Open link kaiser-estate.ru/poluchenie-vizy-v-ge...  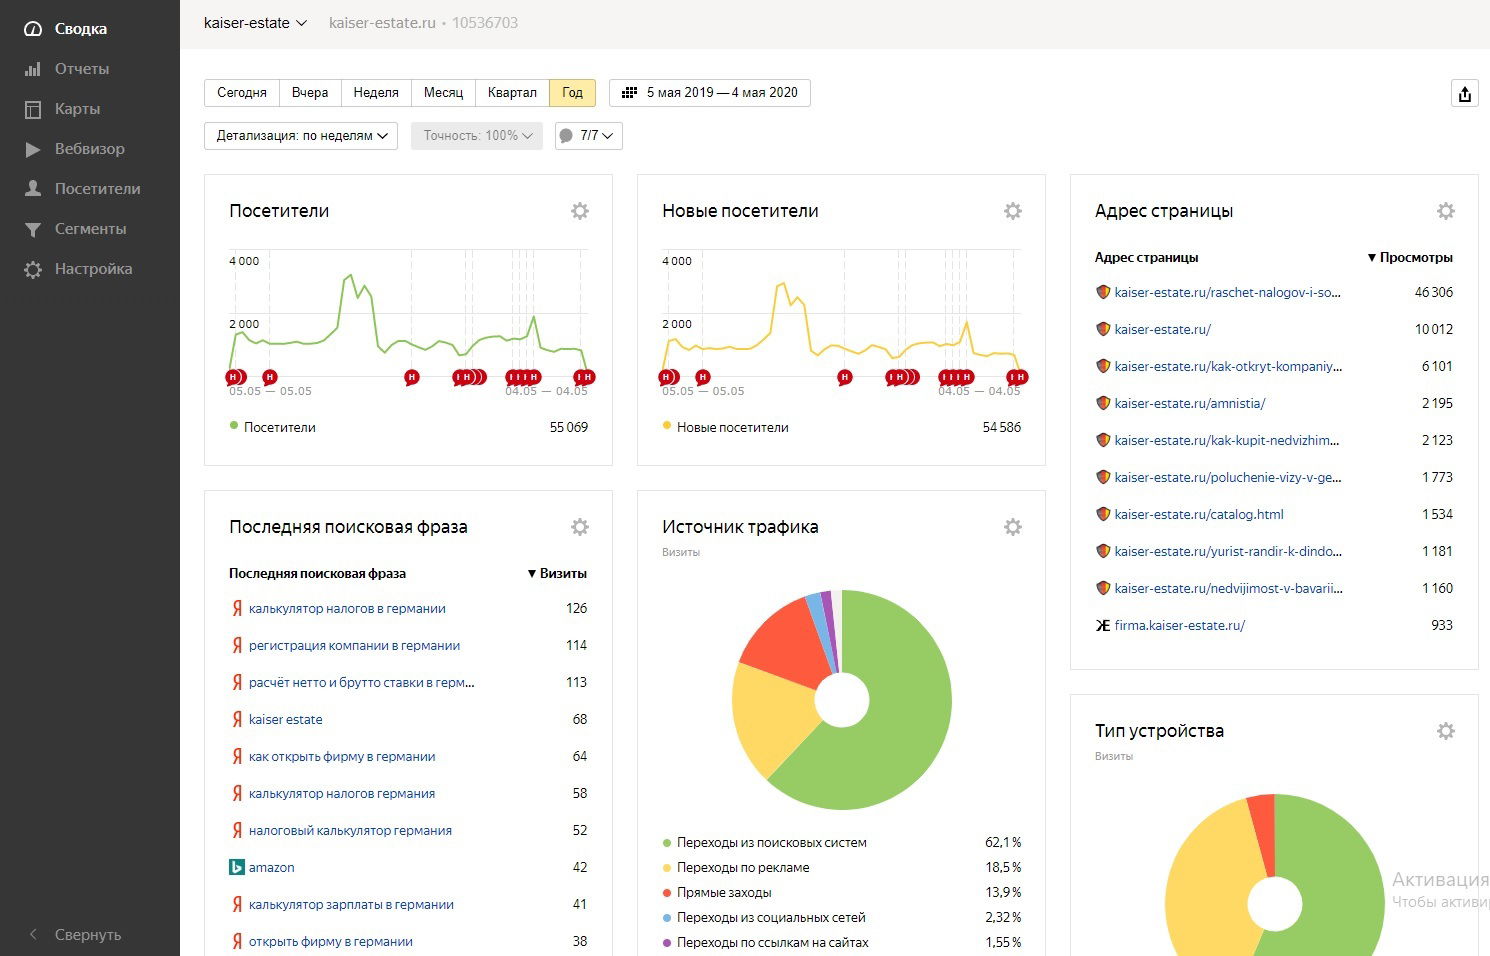1228,478
